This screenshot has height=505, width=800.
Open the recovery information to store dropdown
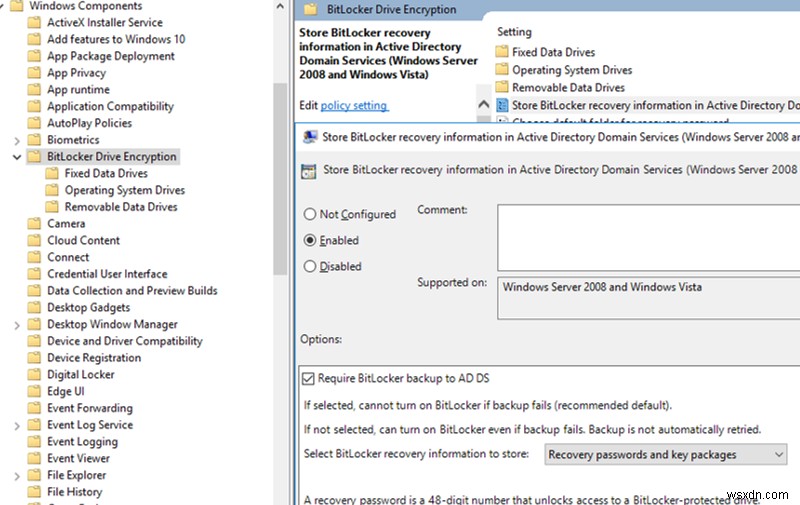665,454
